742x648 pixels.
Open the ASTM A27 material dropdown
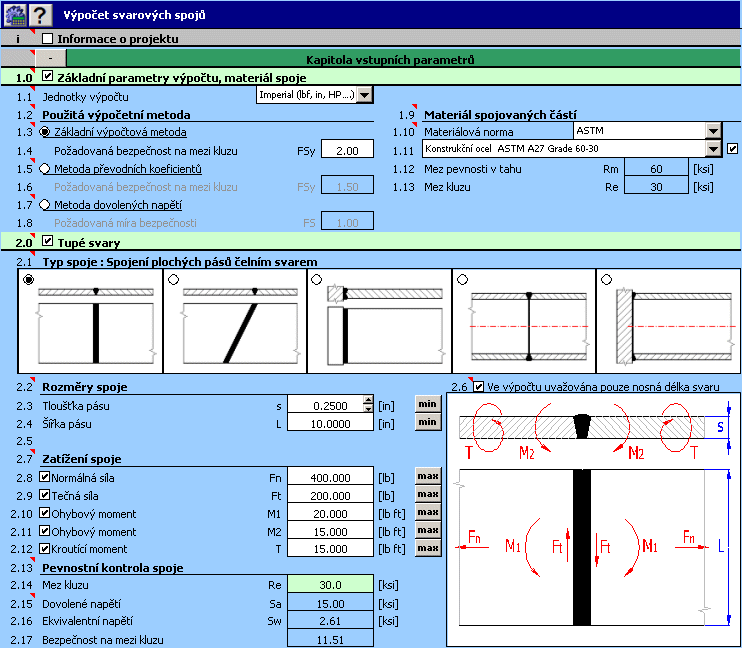click(712, 149)
